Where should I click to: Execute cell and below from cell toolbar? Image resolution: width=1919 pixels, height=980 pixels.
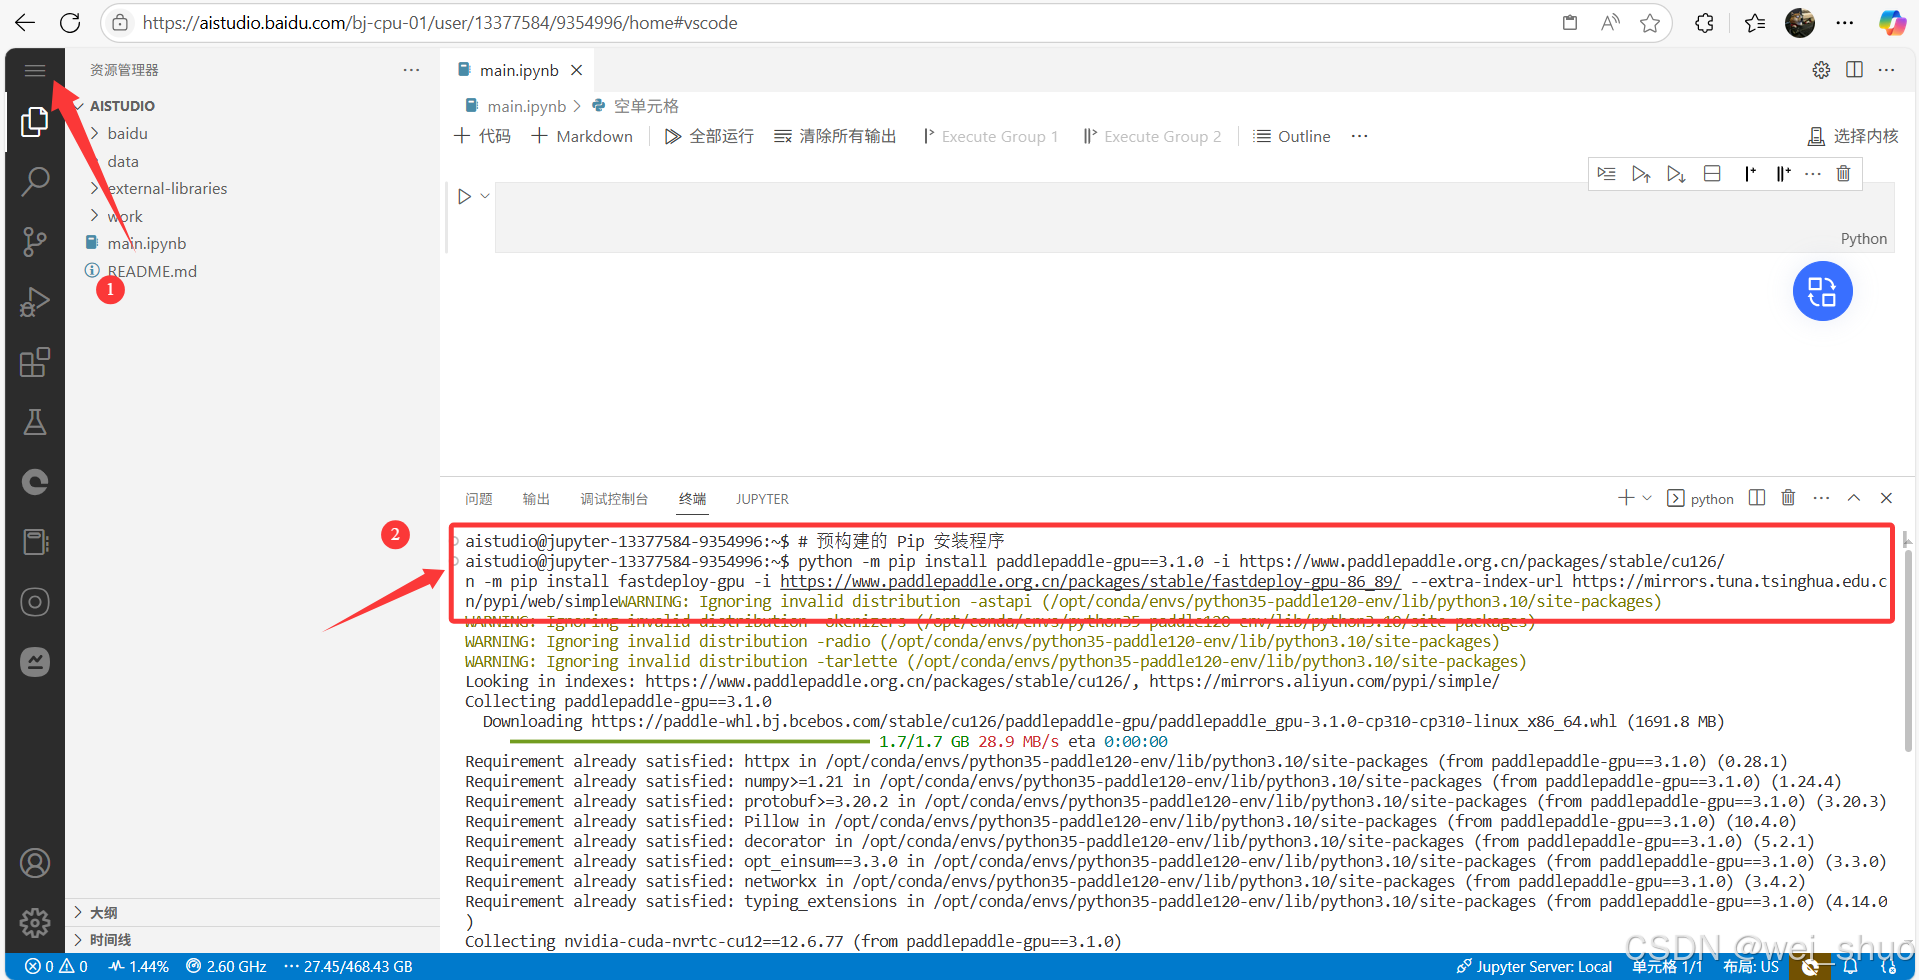[x=1676, y=174]
